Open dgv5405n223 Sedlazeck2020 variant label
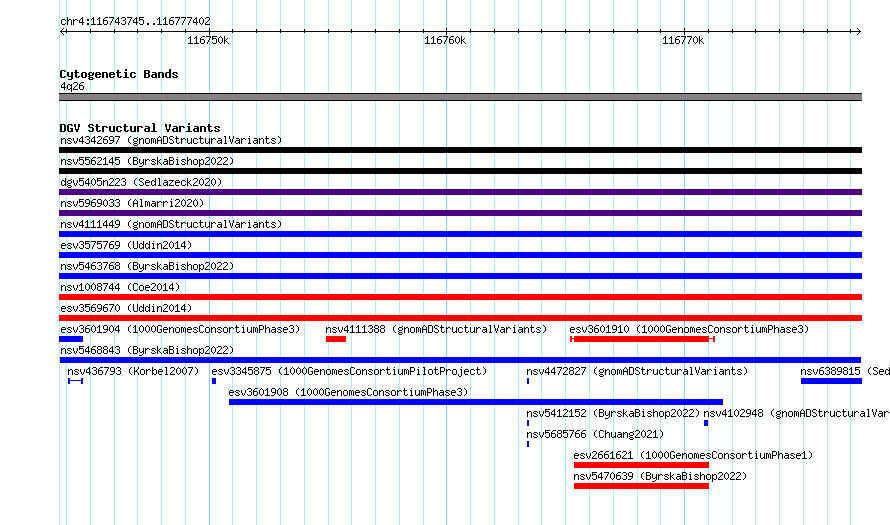Viewport: 890px width, 525px height. click(141, 182)
